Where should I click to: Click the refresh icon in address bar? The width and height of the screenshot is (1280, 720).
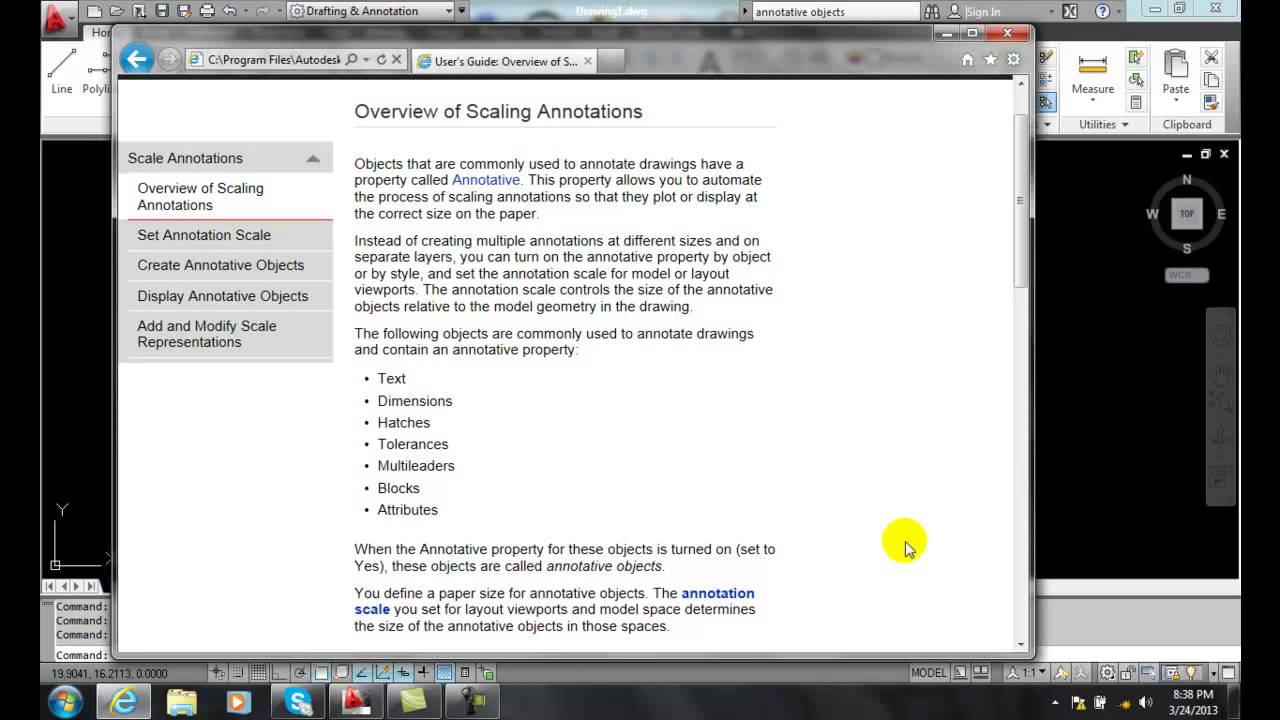pos(381,61)
